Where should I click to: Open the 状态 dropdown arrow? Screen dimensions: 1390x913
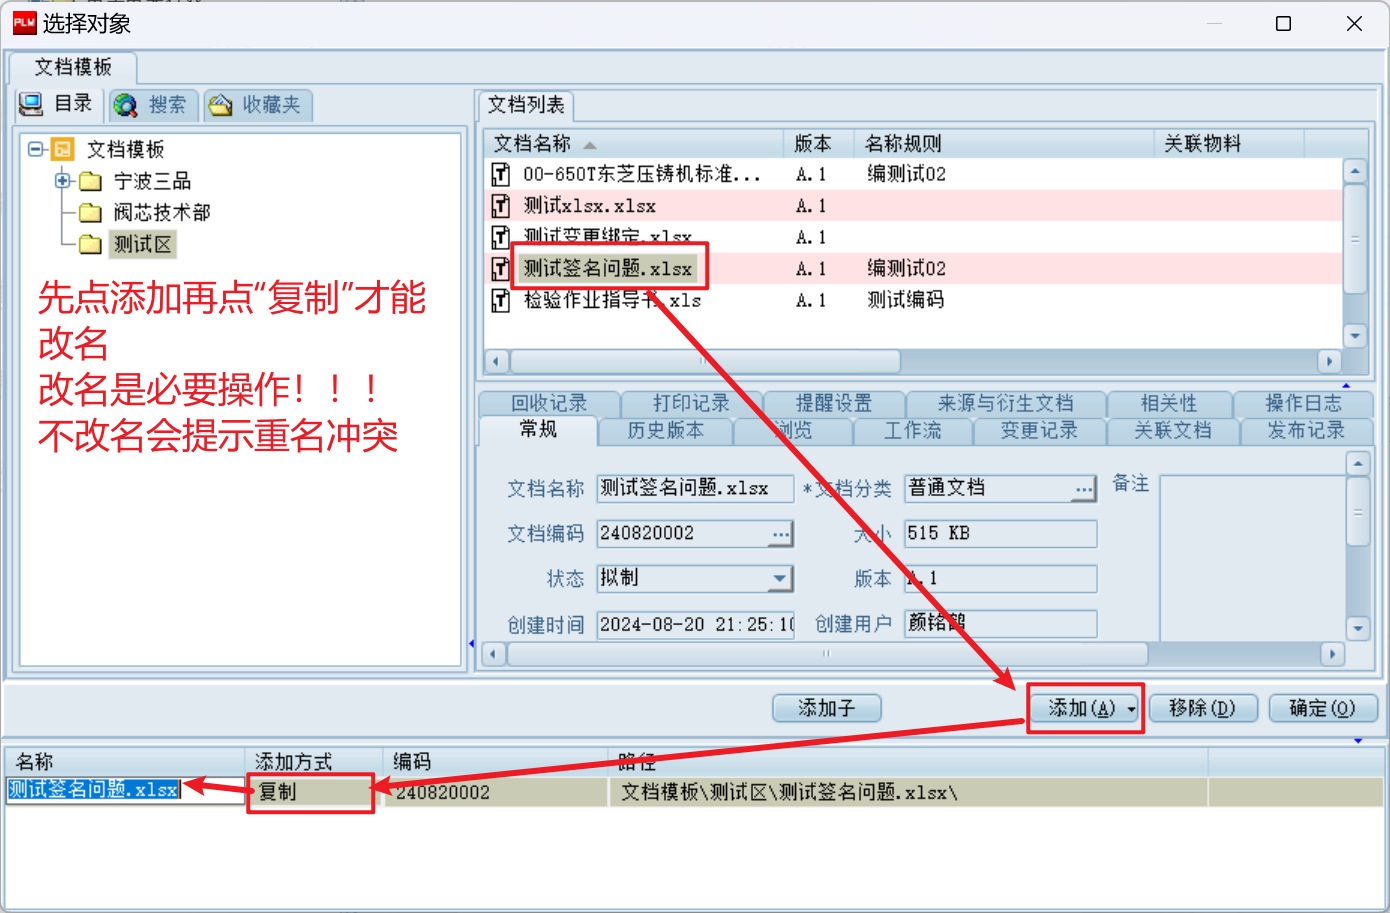(x=780, y=578)
